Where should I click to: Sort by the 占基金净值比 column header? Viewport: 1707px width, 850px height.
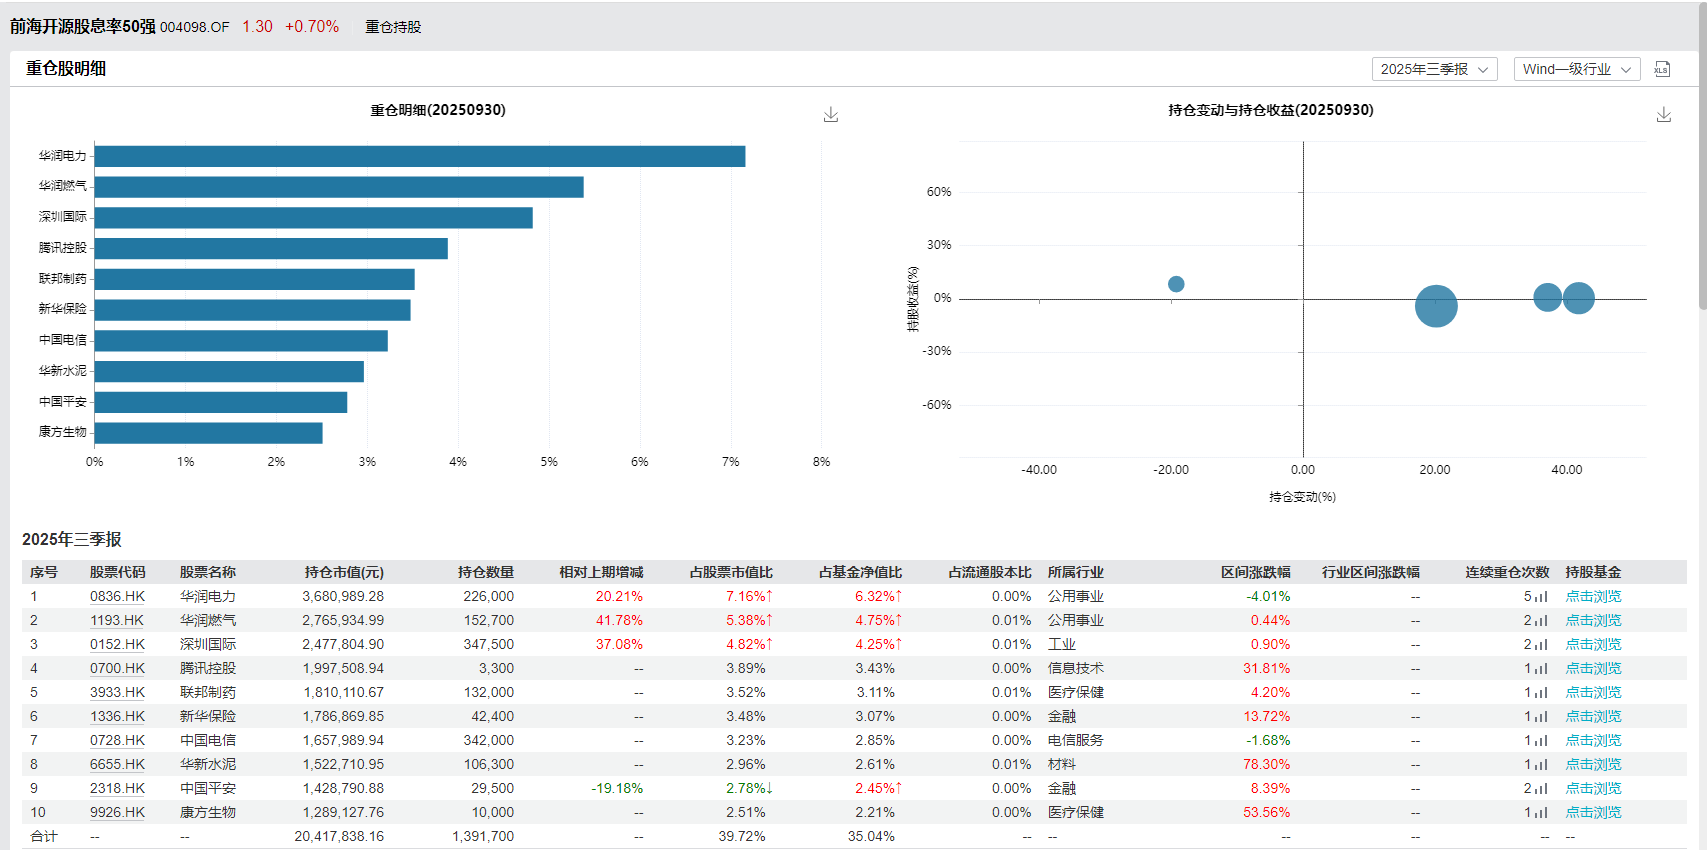coord(860,573)
